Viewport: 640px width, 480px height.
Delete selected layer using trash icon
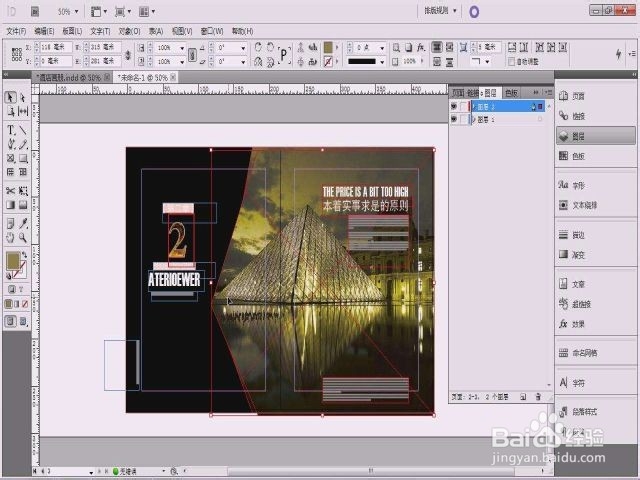pyautogui.click(x=538, y=396)
